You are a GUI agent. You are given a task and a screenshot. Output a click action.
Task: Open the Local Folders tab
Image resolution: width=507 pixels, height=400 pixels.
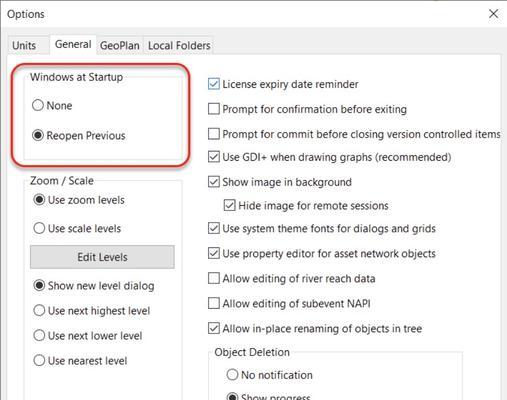point(179,45)
